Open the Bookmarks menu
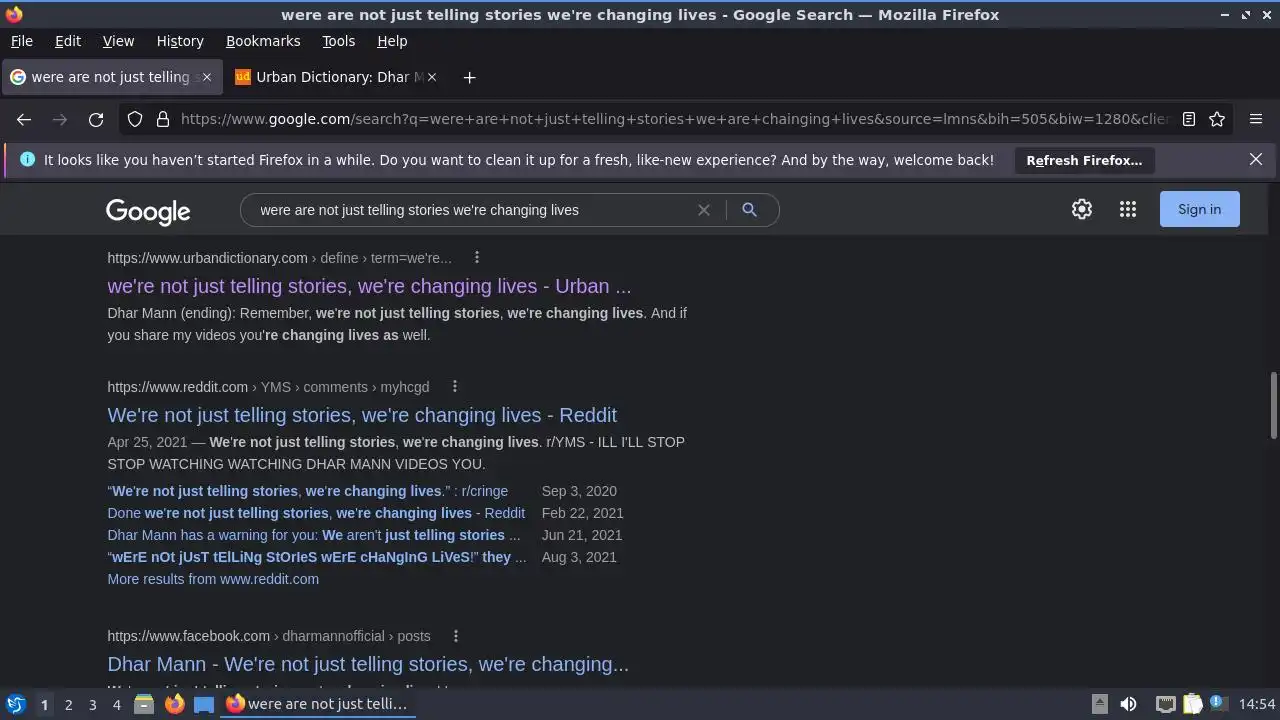This screenshot has height=720, width=1280. click(x=263, y=41)
